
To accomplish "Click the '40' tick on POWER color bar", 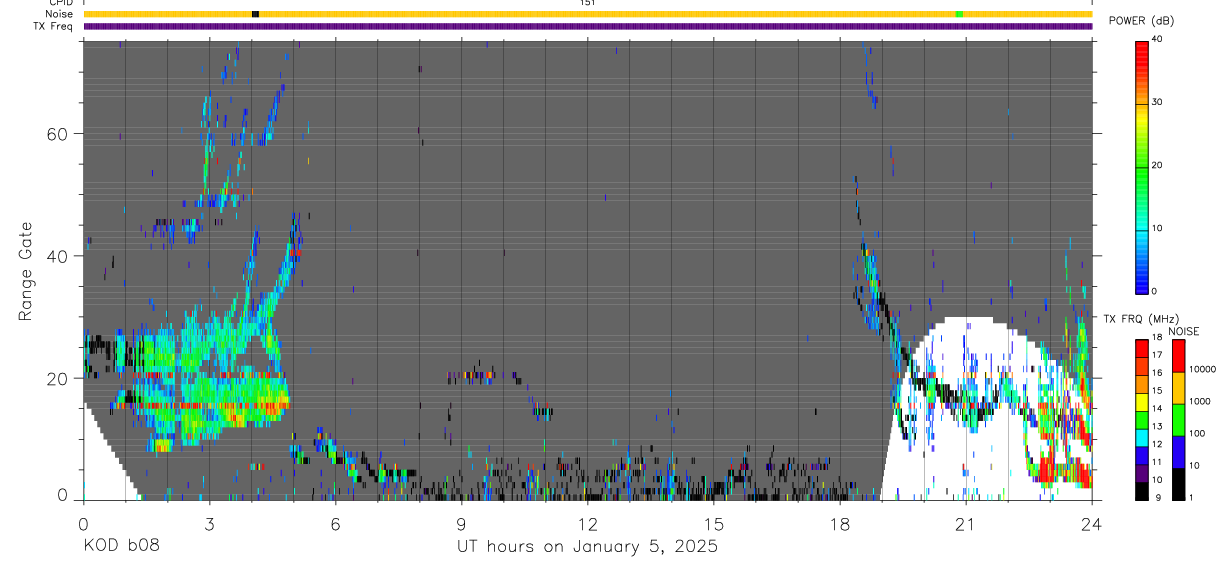I will (1158, 39).
